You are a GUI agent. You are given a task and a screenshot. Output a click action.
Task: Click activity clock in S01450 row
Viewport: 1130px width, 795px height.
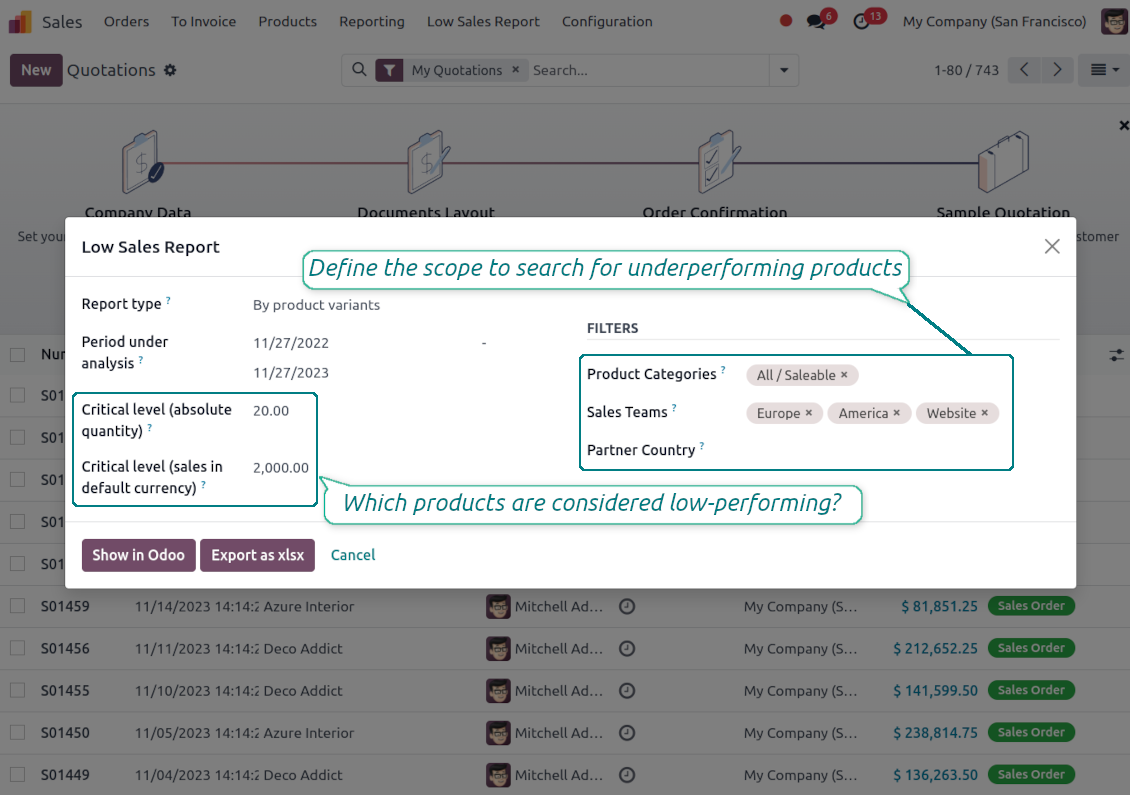pyautogui.click(x=627, y=733)
